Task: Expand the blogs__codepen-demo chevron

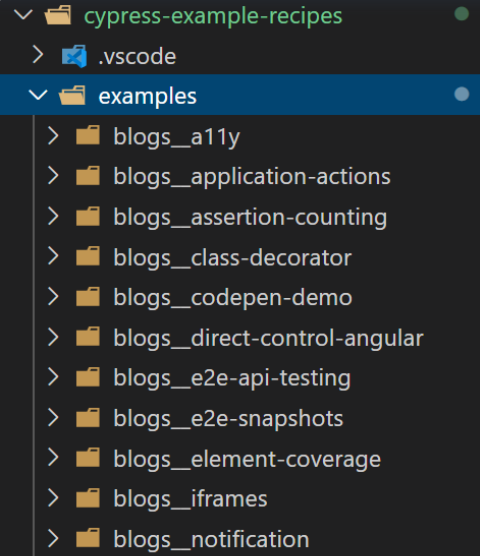Action: (53, 296)
